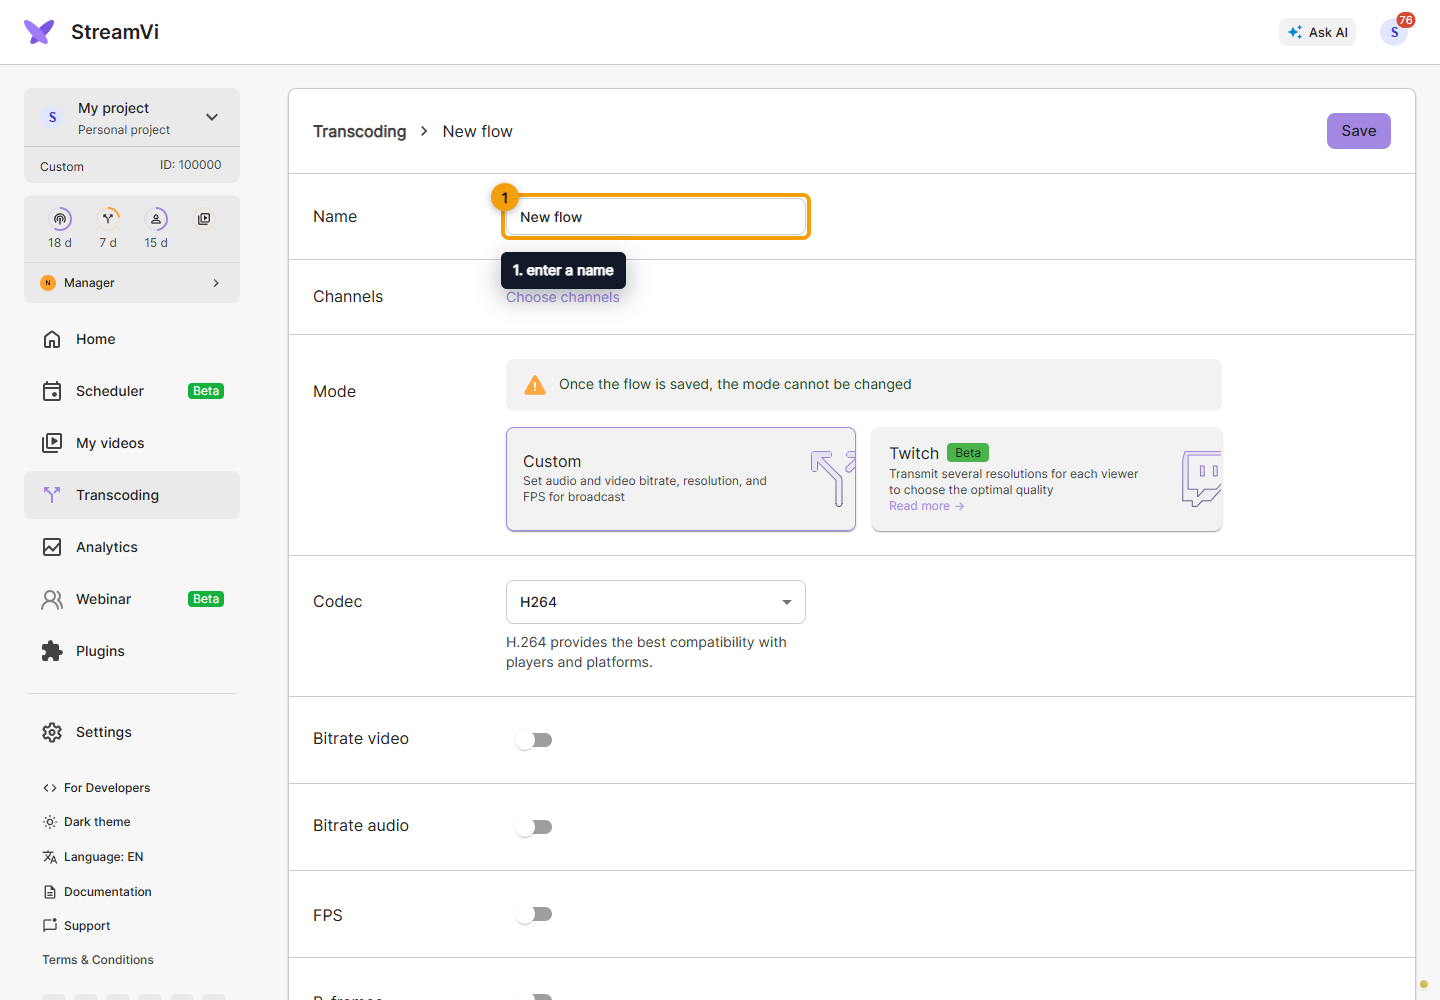Switch to Dark theme
The image size is (1440, 1000).
tap(87, 822)
